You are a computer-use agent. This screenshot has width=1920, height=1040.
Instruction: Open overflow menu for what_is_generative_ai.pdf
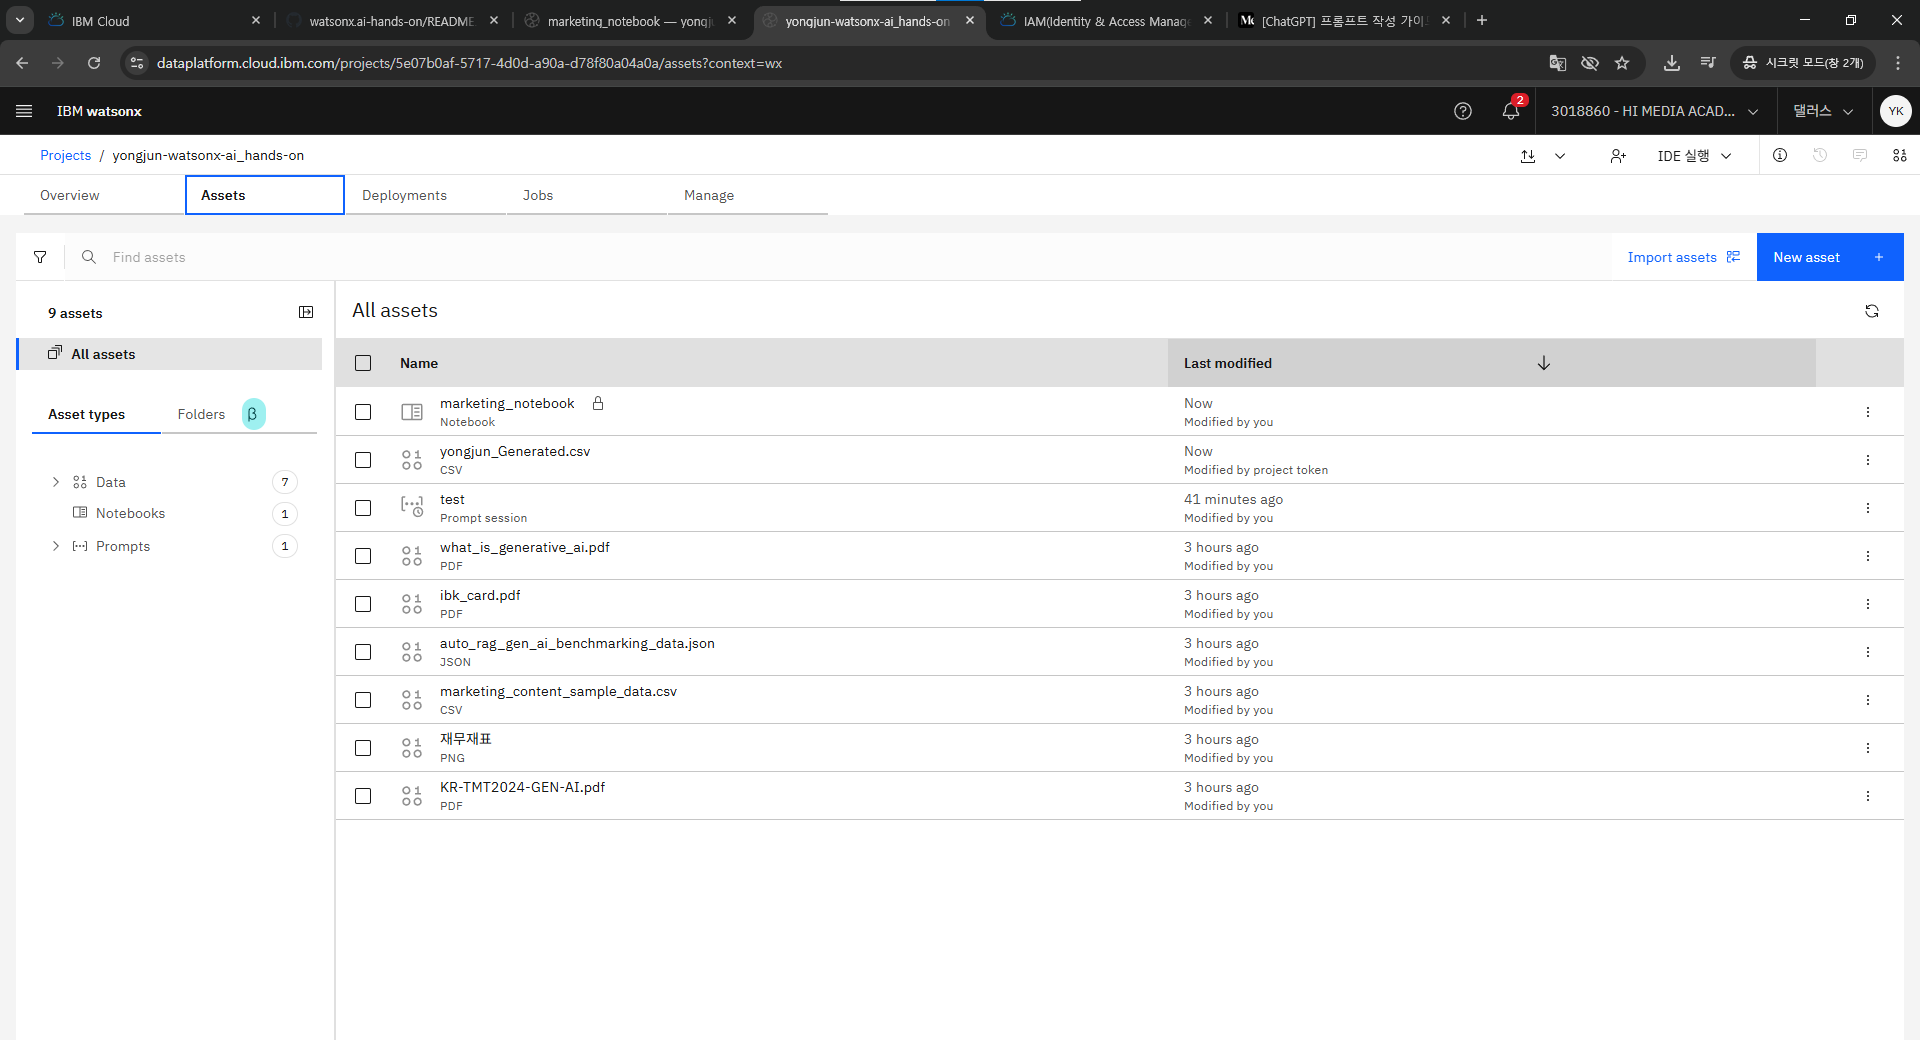(x=1868, y=556)
